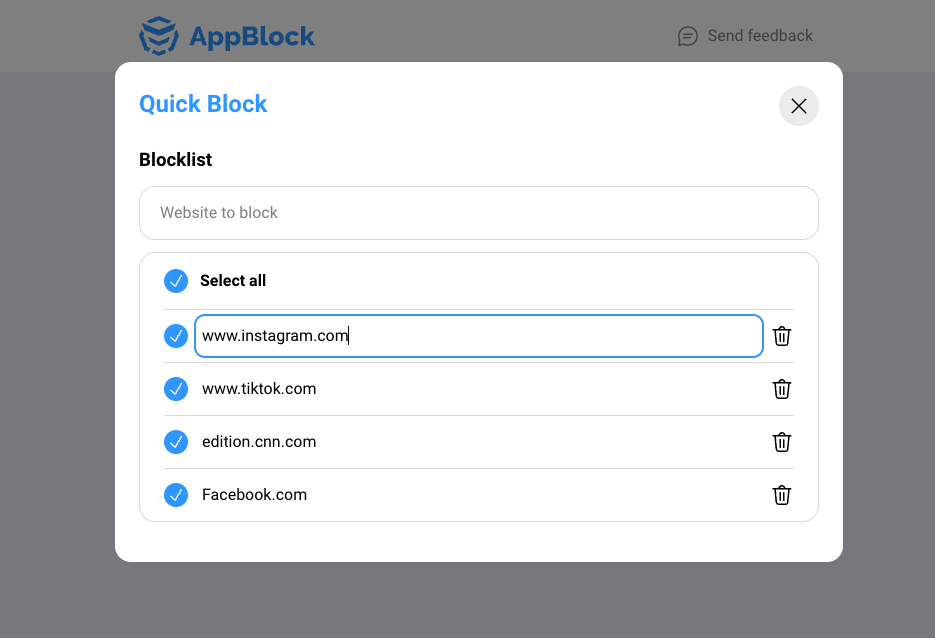Image resolution: width=935 pixels, height=638 pixels.
Task: Delete www.instagram.com with its trash icon
Action: point(782,336)
